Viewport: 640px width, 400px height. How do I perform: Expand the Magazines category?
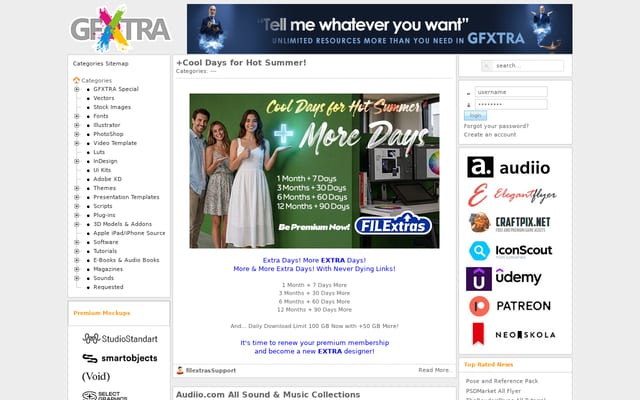pos(77,269)
